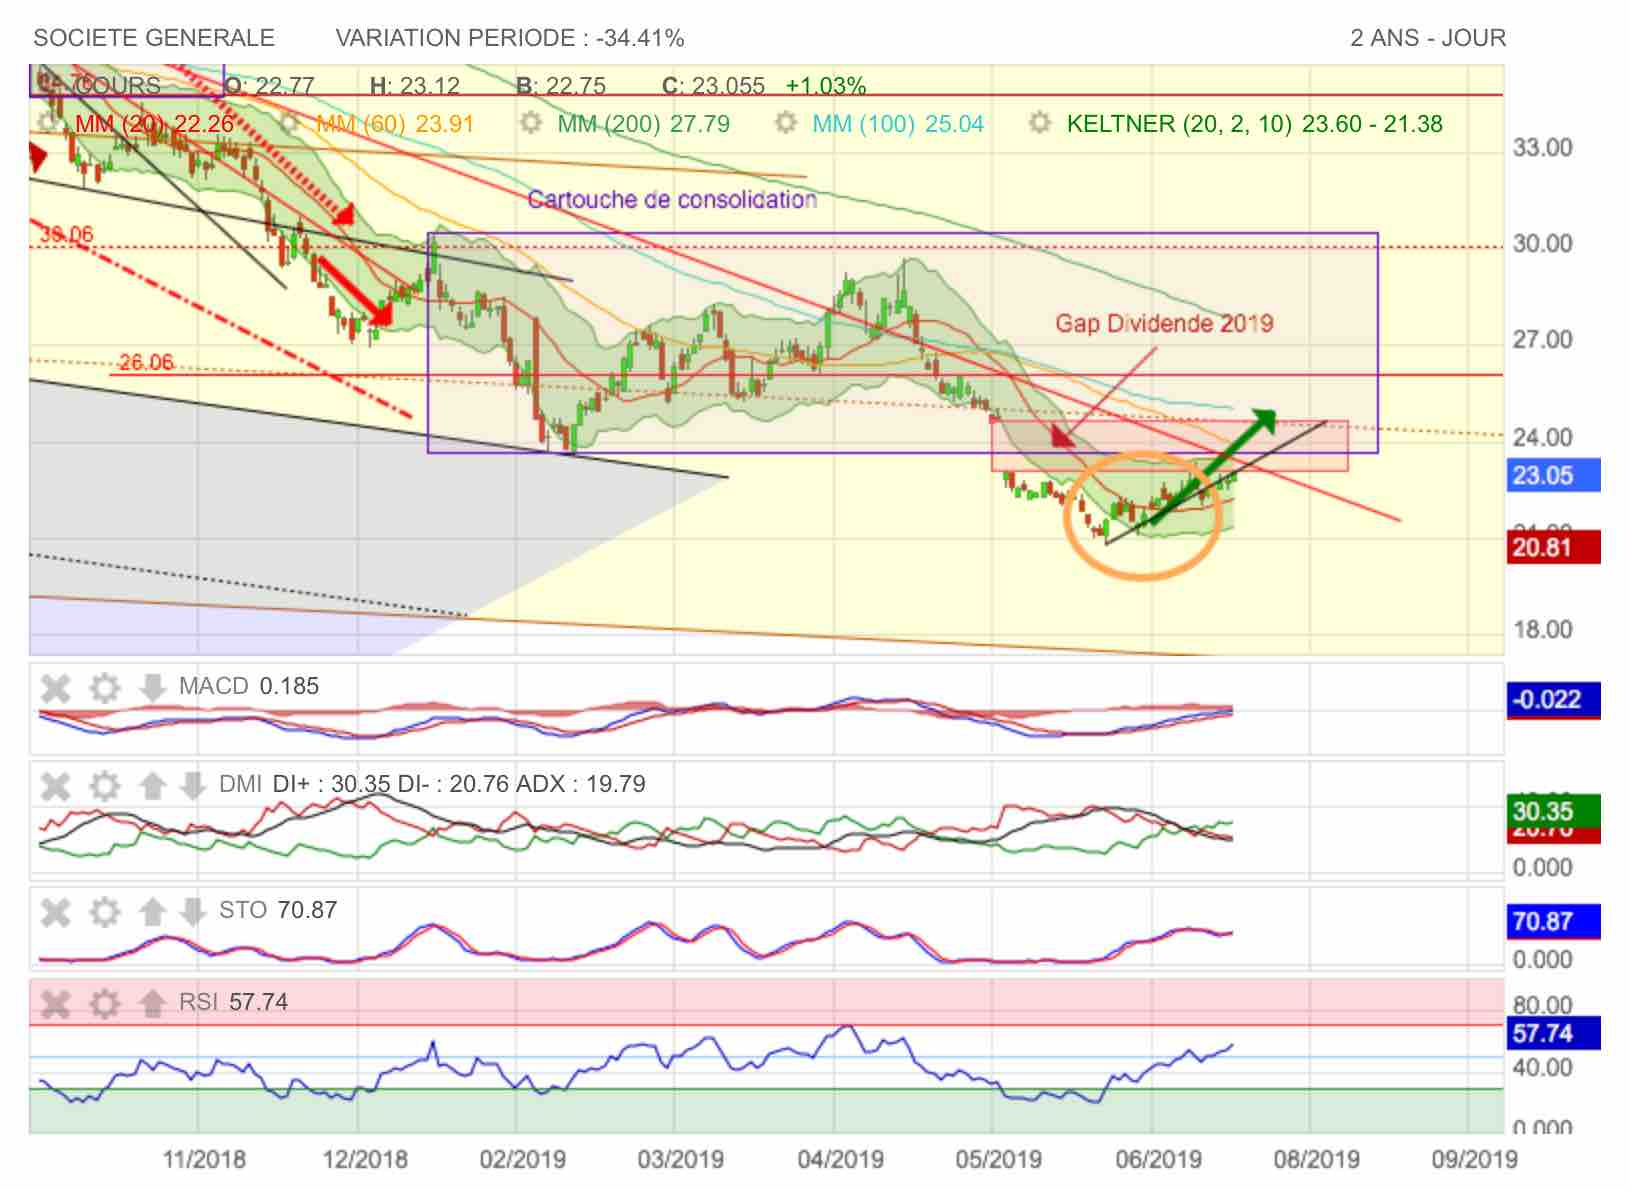Click the opening price O: 22.77
This screenshot has height=1190, width=1630.
click(270, 86)
